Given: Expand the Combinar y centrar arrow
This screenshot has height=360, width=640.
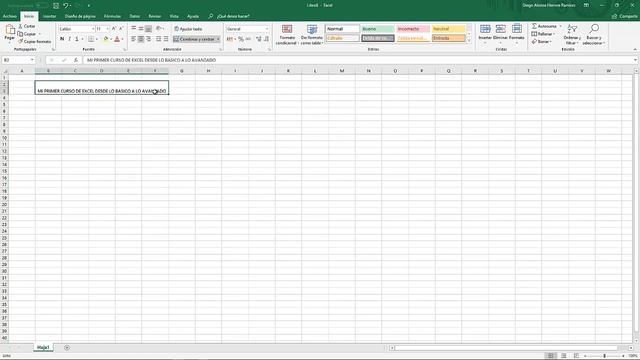Looking at the screenshot, I should 218,39.
